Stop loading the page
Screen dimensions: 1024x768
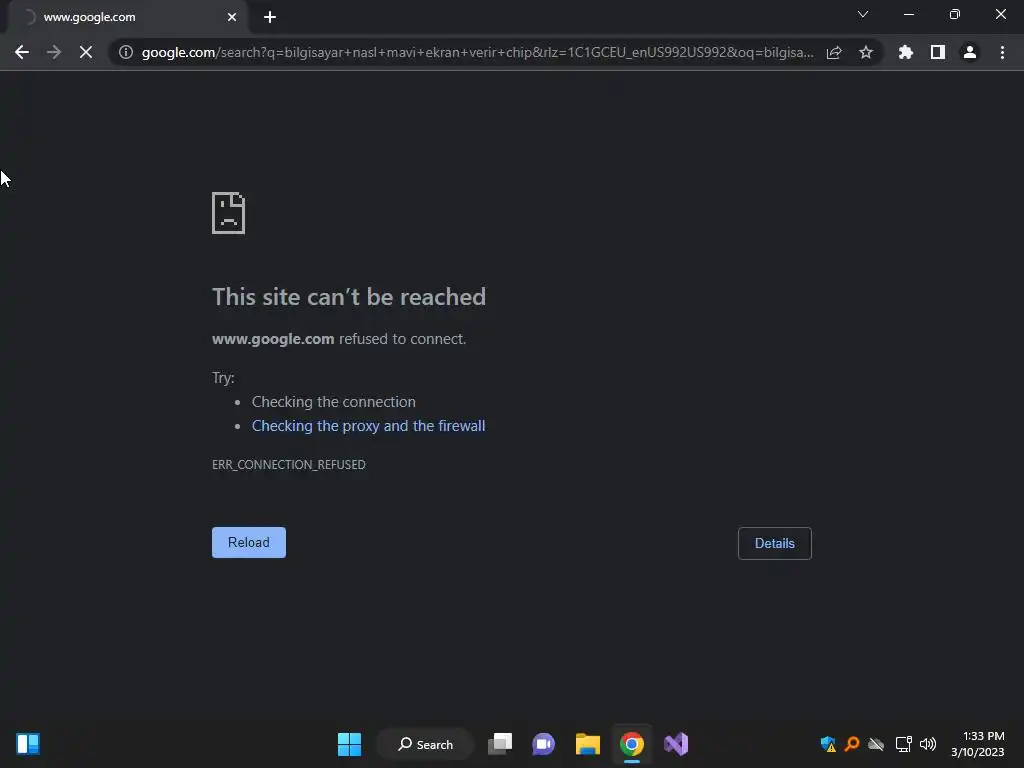[86, 52]
